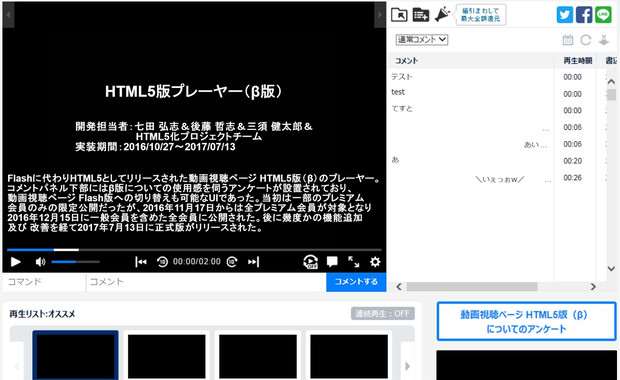Click the calendar icon above the comments
The height and width of the screenshot is (380, 620).
[568, 40]
